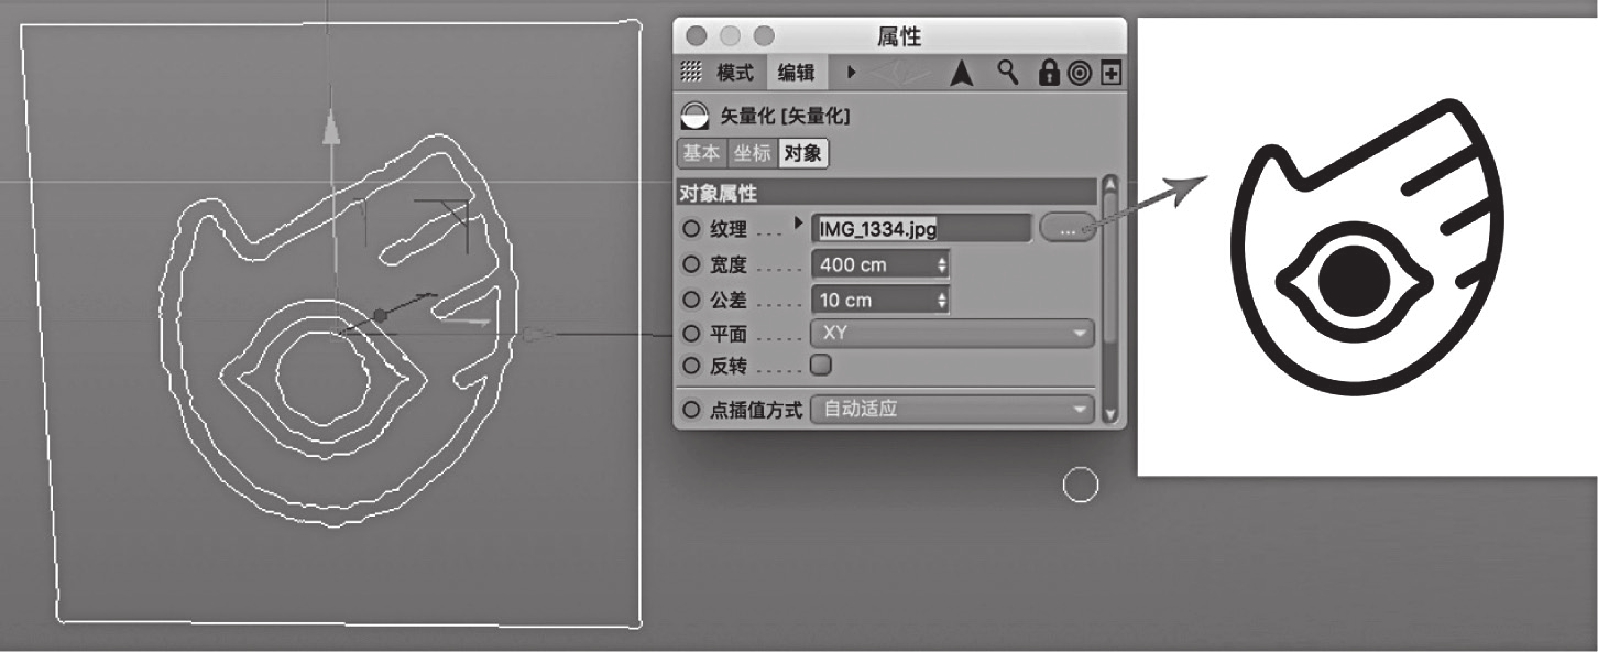
Task: Click the IMG_1334.jpg texture field
Action: (921, 229)
